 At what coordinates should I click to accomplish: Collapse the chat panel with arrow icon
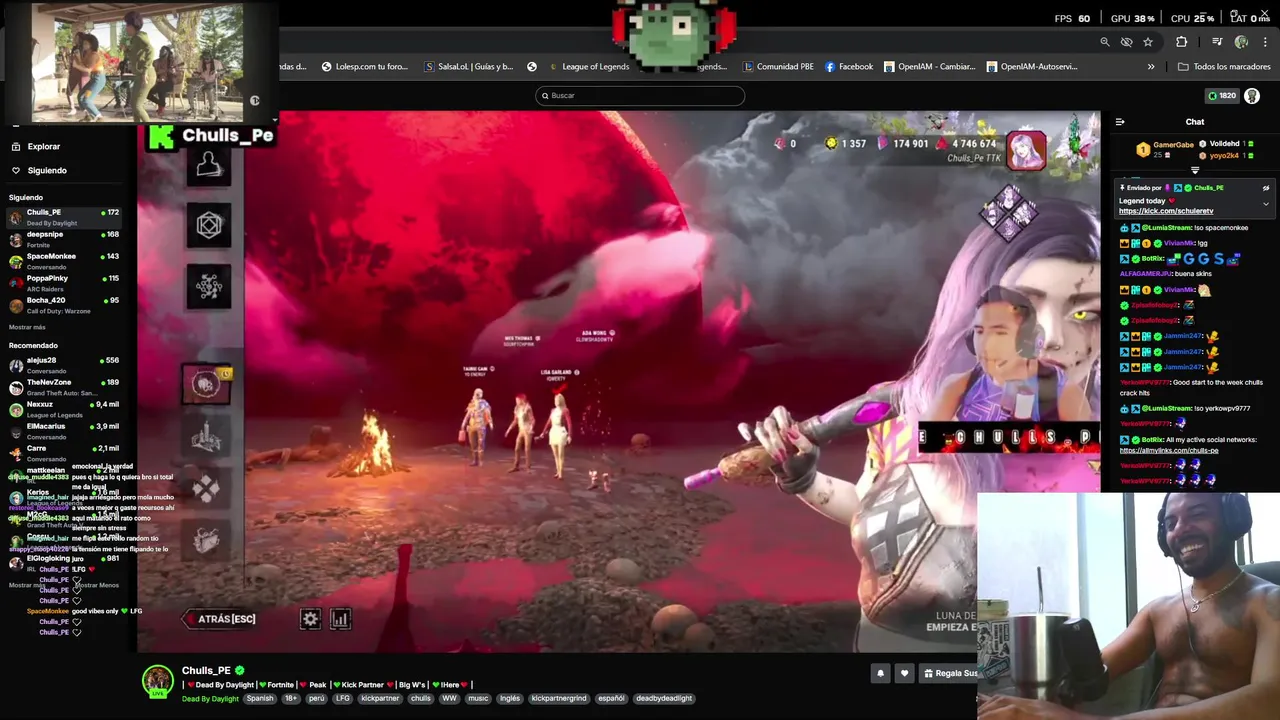coord(1120,122)
